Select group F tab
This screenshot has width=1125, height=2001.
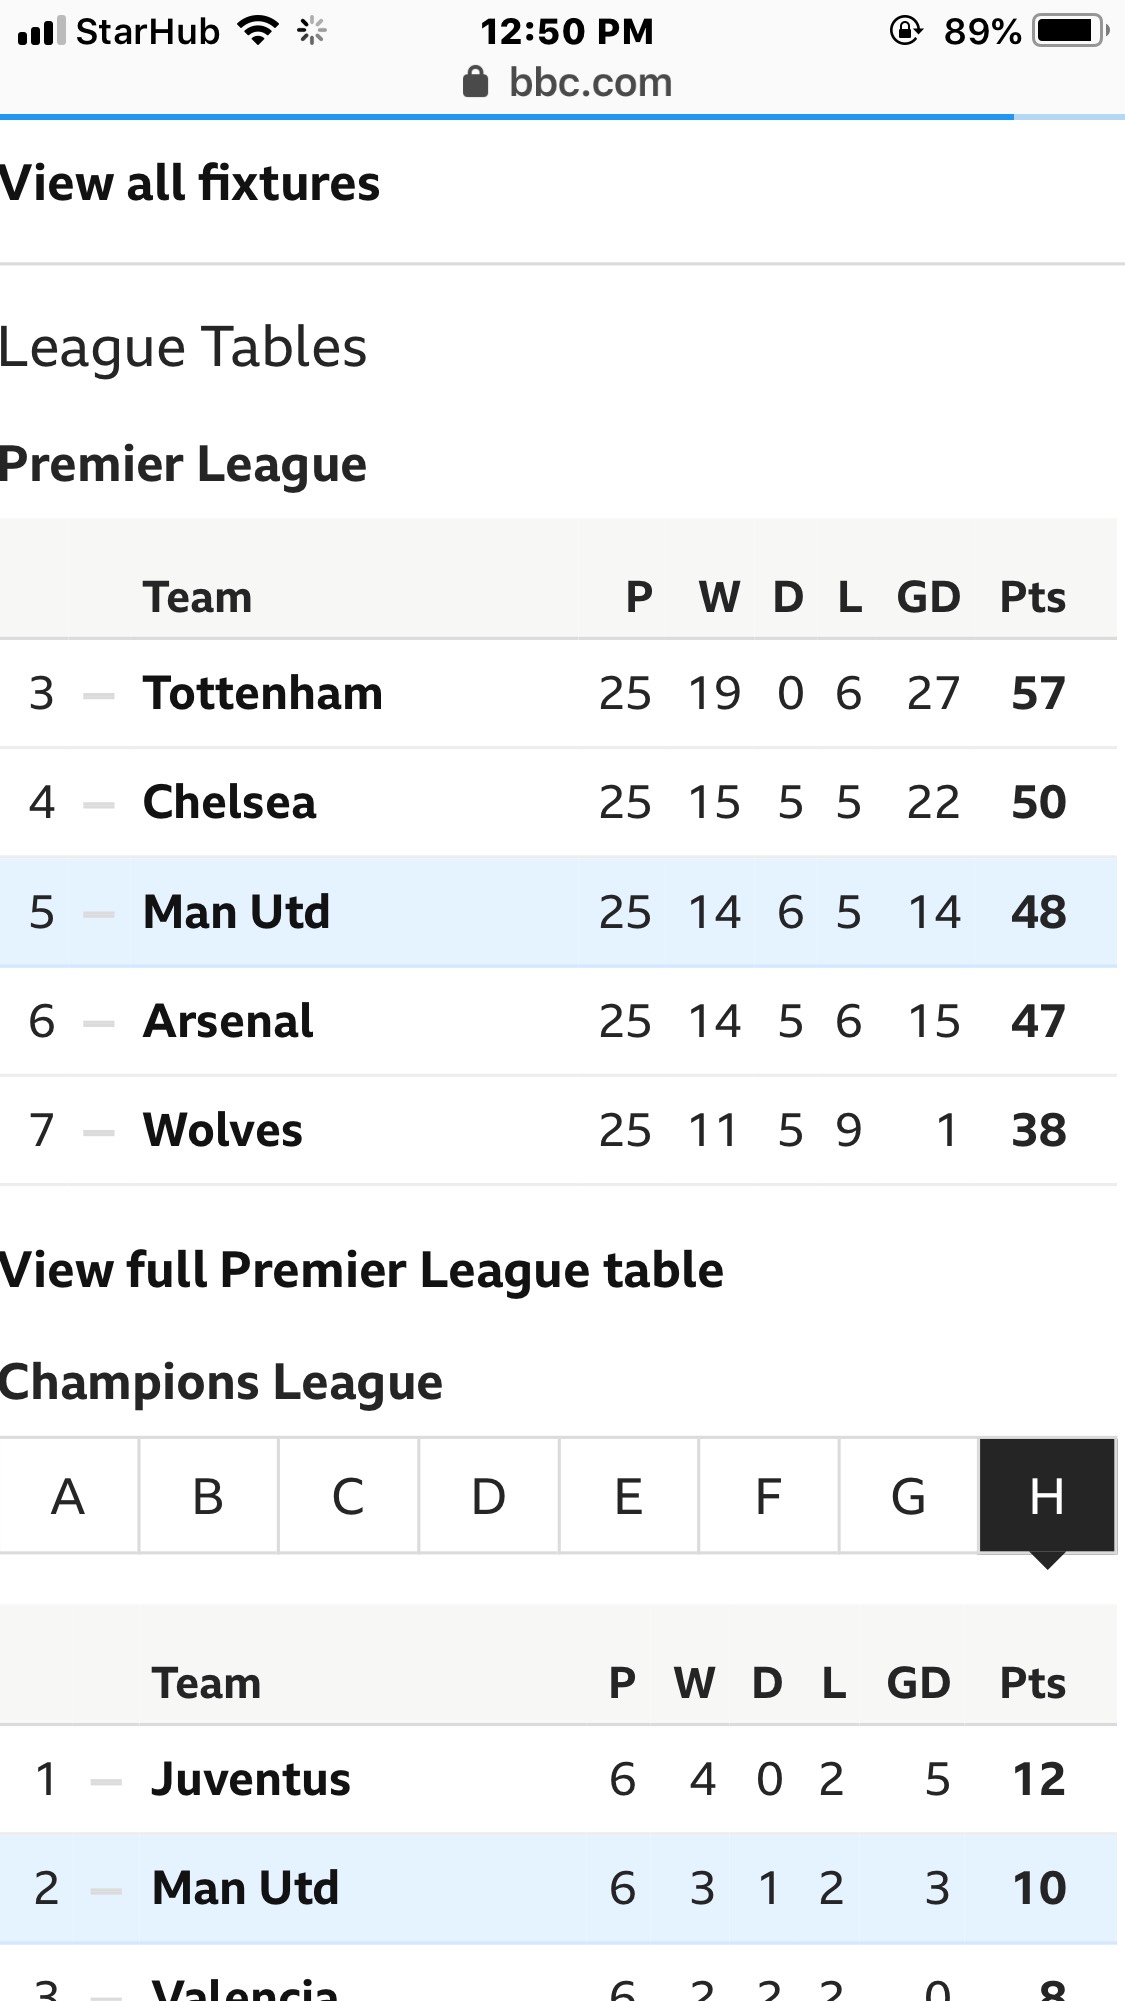point(768,1496)
